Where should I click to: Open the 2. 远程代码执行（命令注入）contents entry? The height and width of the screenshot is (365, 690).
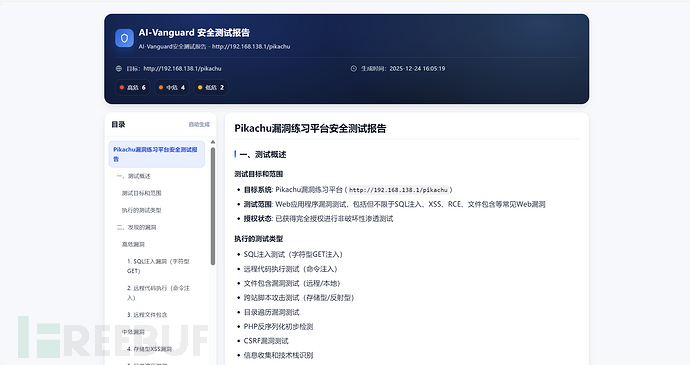click(x=158, y=293)
